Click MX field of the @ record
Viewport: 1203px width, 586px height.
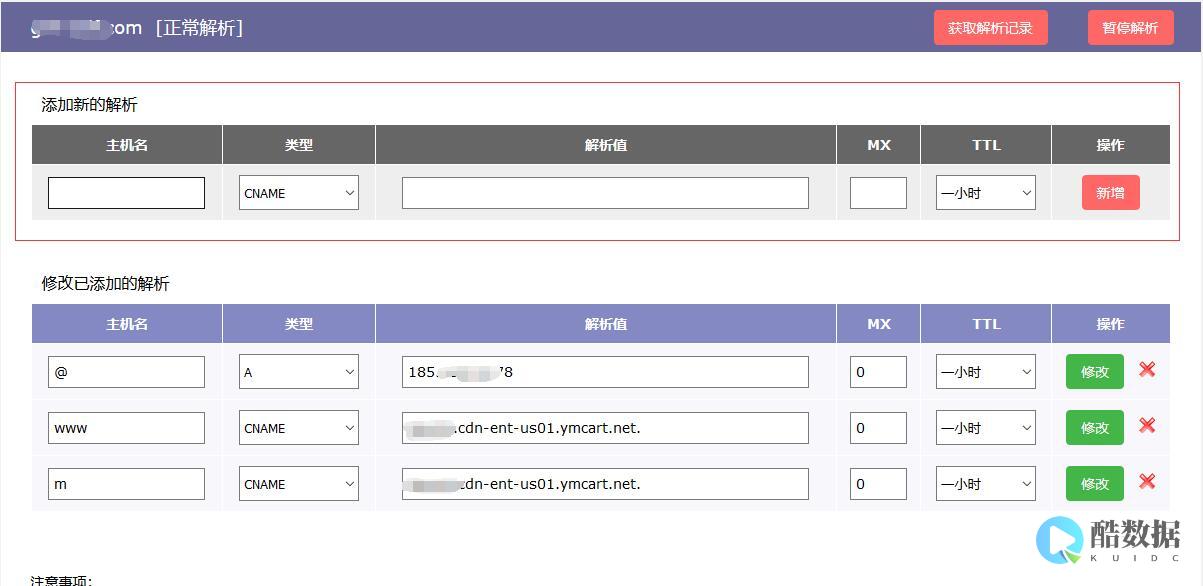pos(878,372)
